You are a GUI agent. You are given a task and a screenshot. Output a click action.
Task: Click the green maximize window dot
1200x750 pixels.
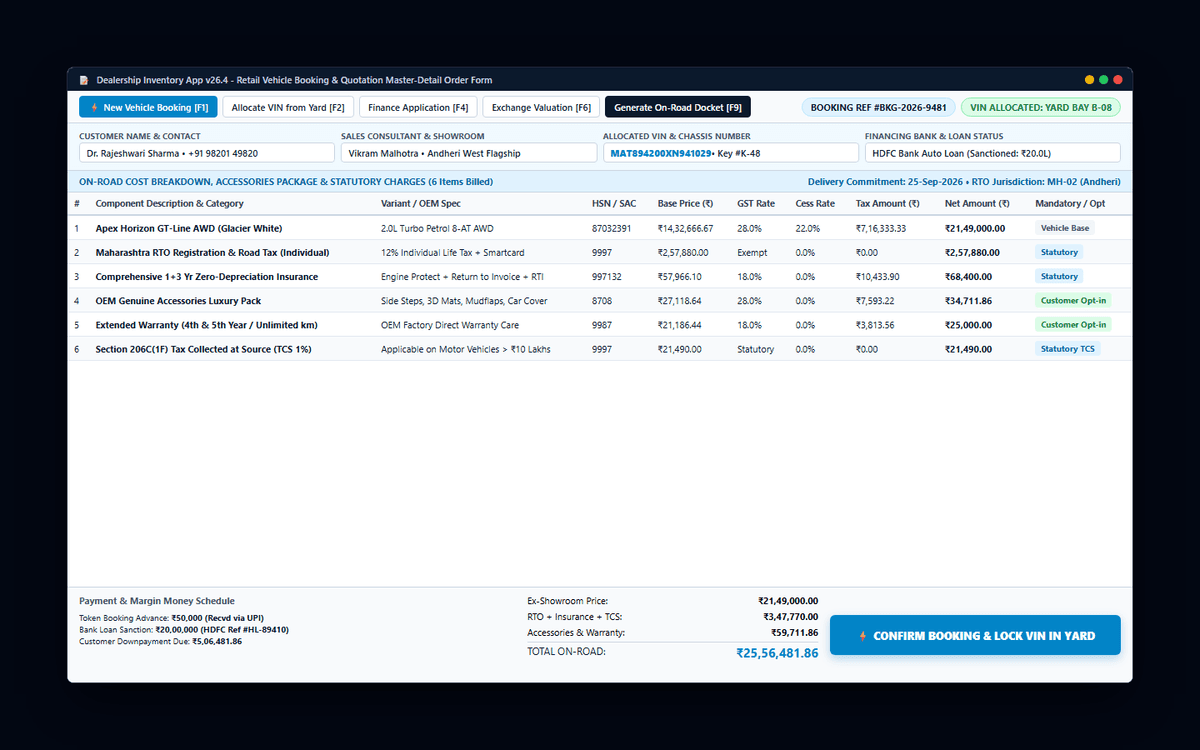point(1104,80)
